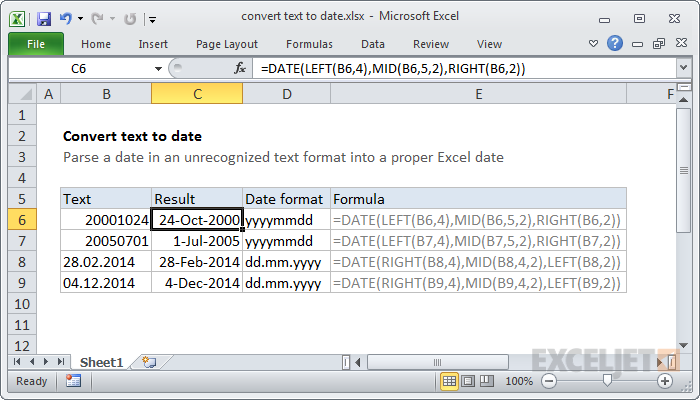This screenshot has height=400, width=700.
Task: Insert a new worksheet with the tab icon
Action: (149, 362)
